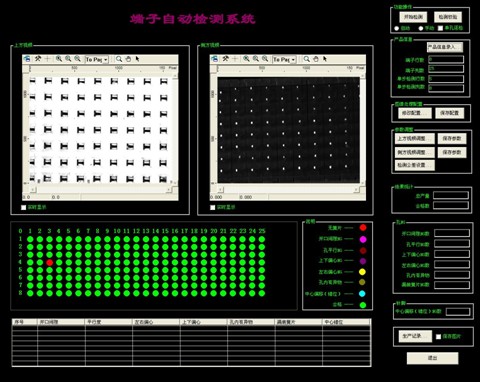480x382 pixels.
Task: Select the hand pan tool in top video toolbar
Action: pos(128,59)
